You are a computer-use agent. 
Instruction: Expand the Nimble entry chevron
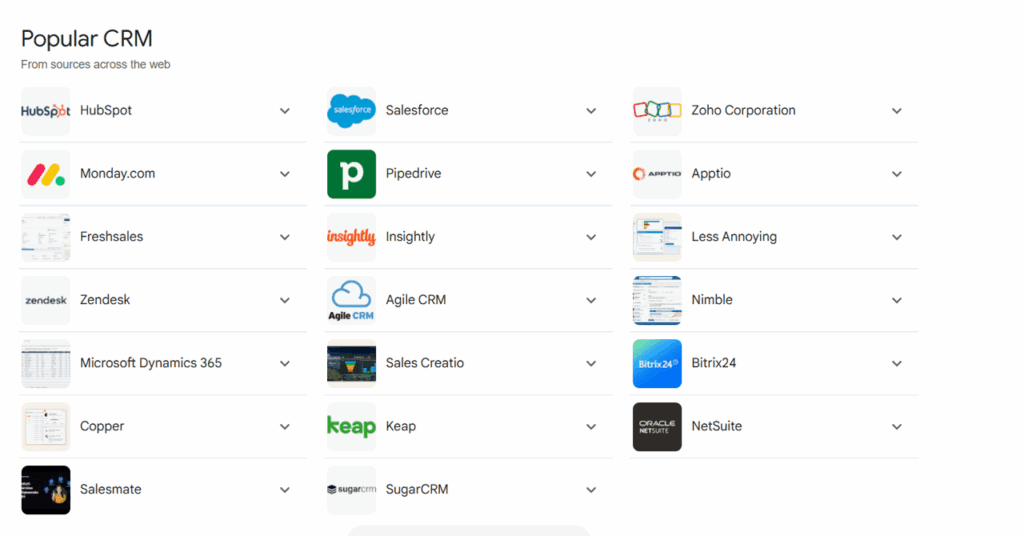pyautogui.click(x=897, y=300)
